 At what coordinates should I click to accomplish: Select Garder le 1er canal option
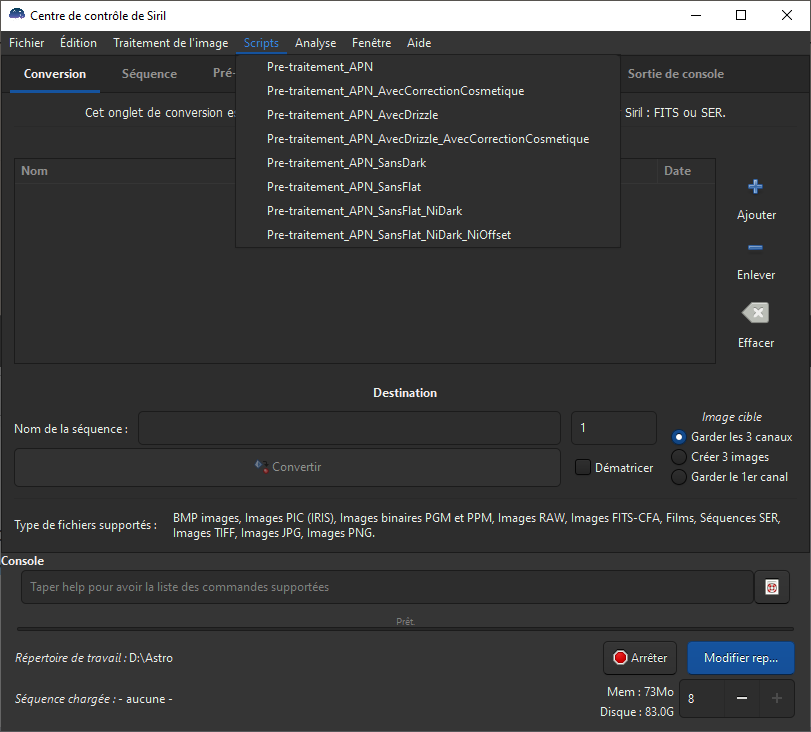point(679,477)
